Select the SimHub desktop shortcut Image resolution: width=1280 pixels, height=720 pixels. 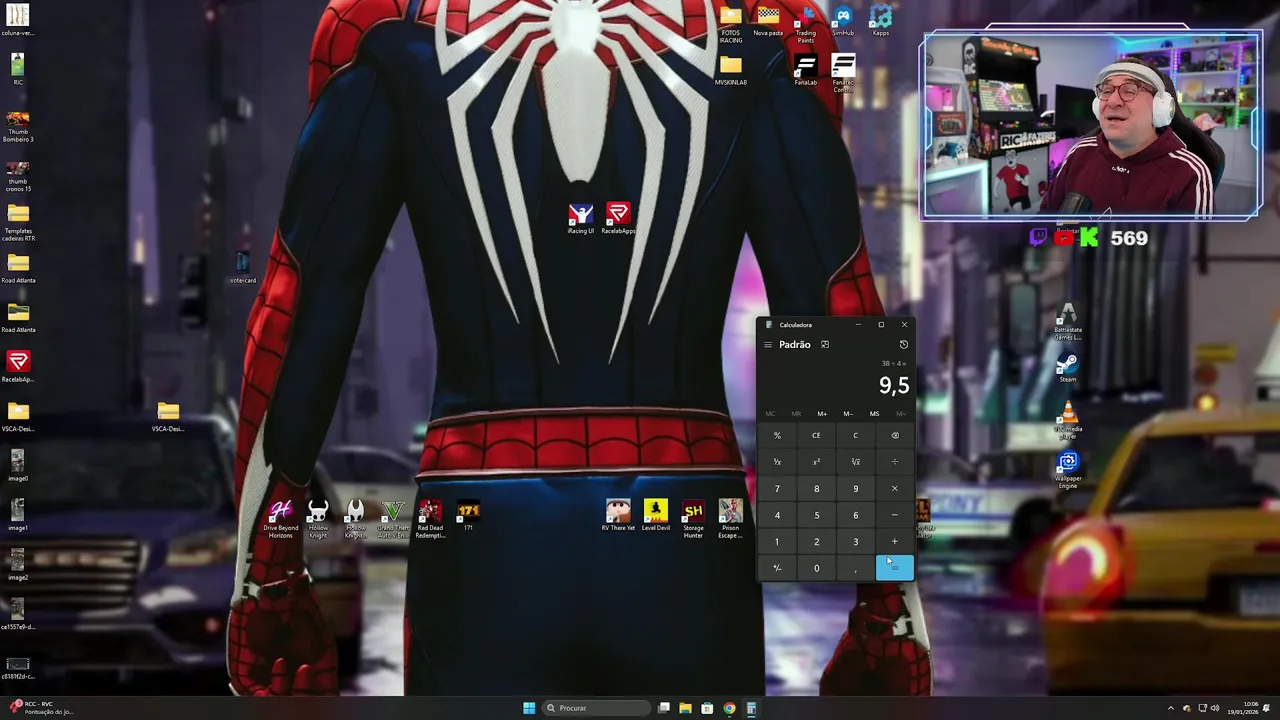(x=843, y=22)
